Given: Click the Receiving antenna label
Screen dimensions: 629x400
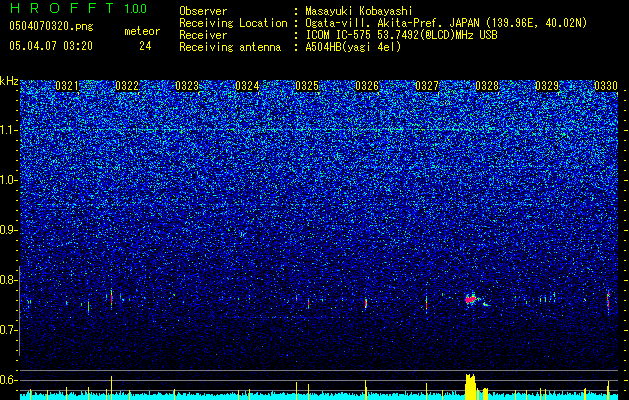Looking at the screenshot, I should click(230, 47).
